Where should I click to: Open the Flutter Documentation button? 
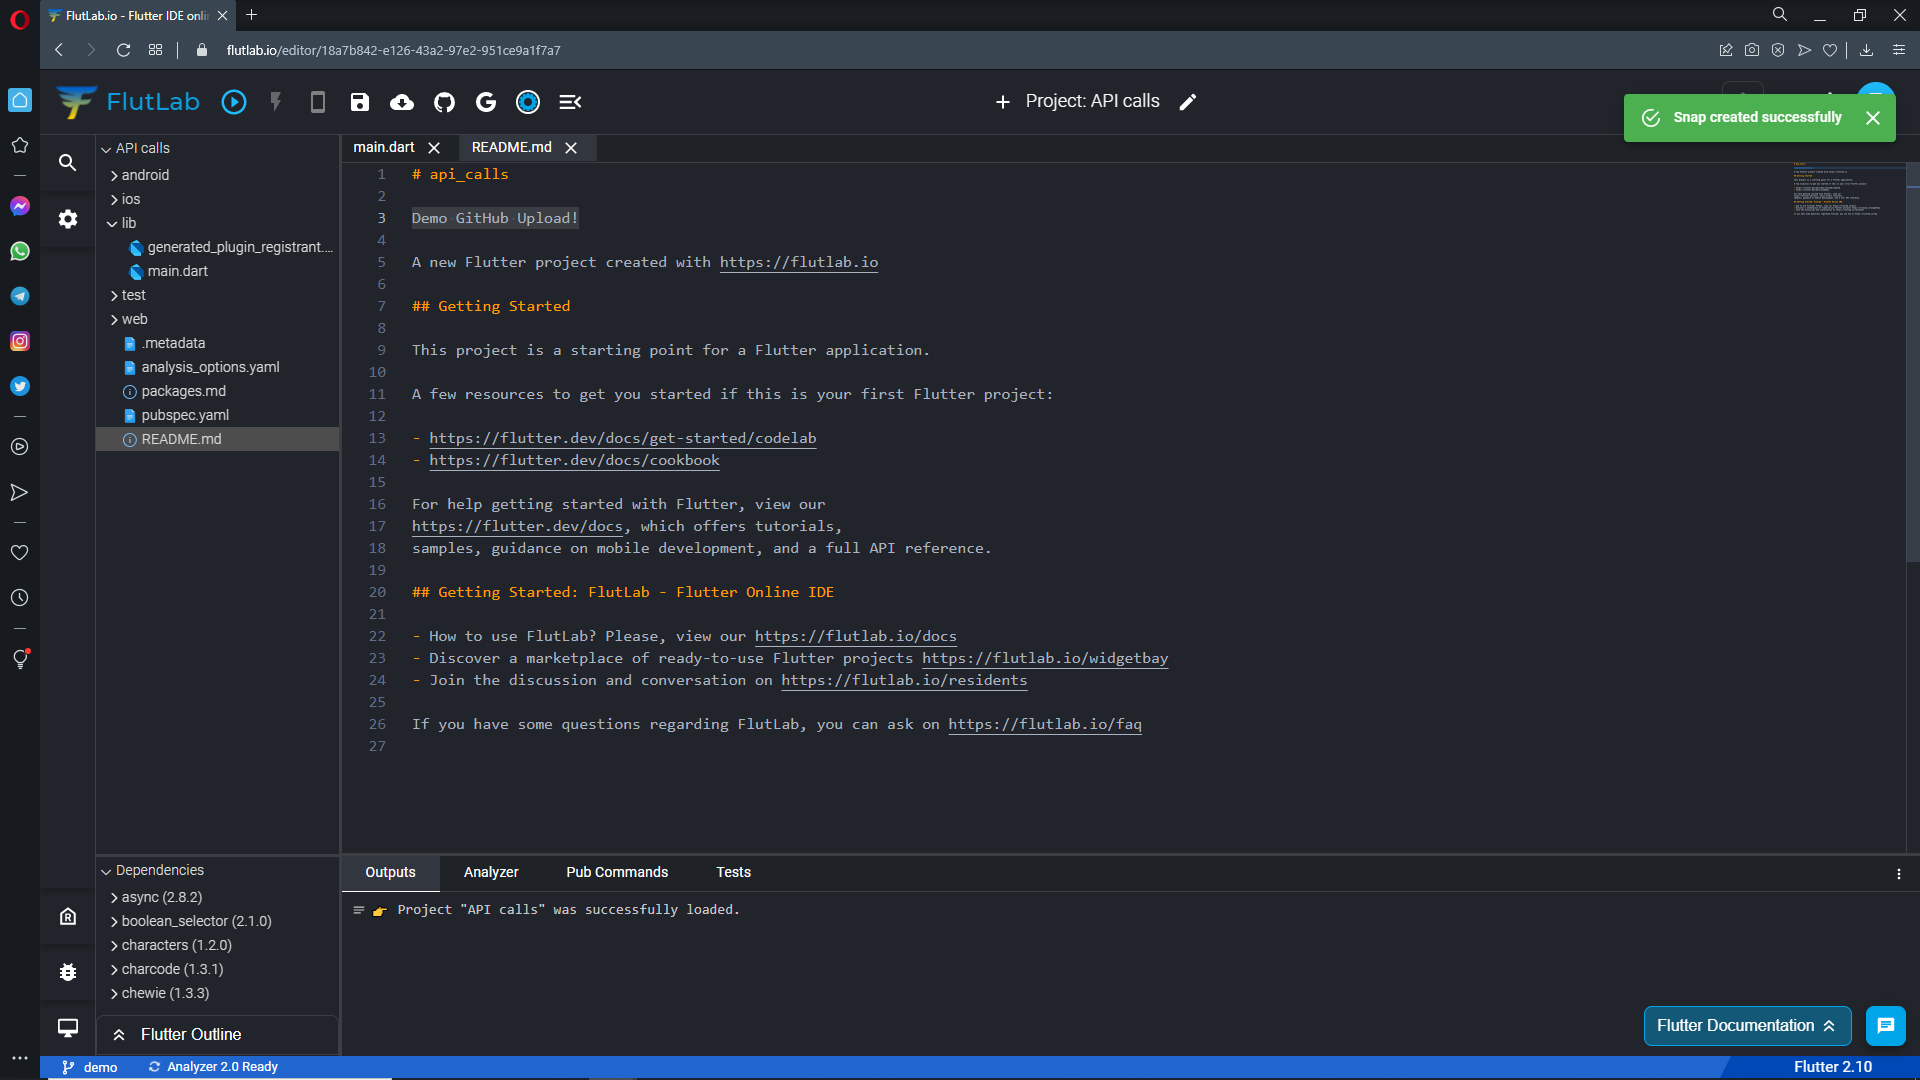tap(1747, 1026)
